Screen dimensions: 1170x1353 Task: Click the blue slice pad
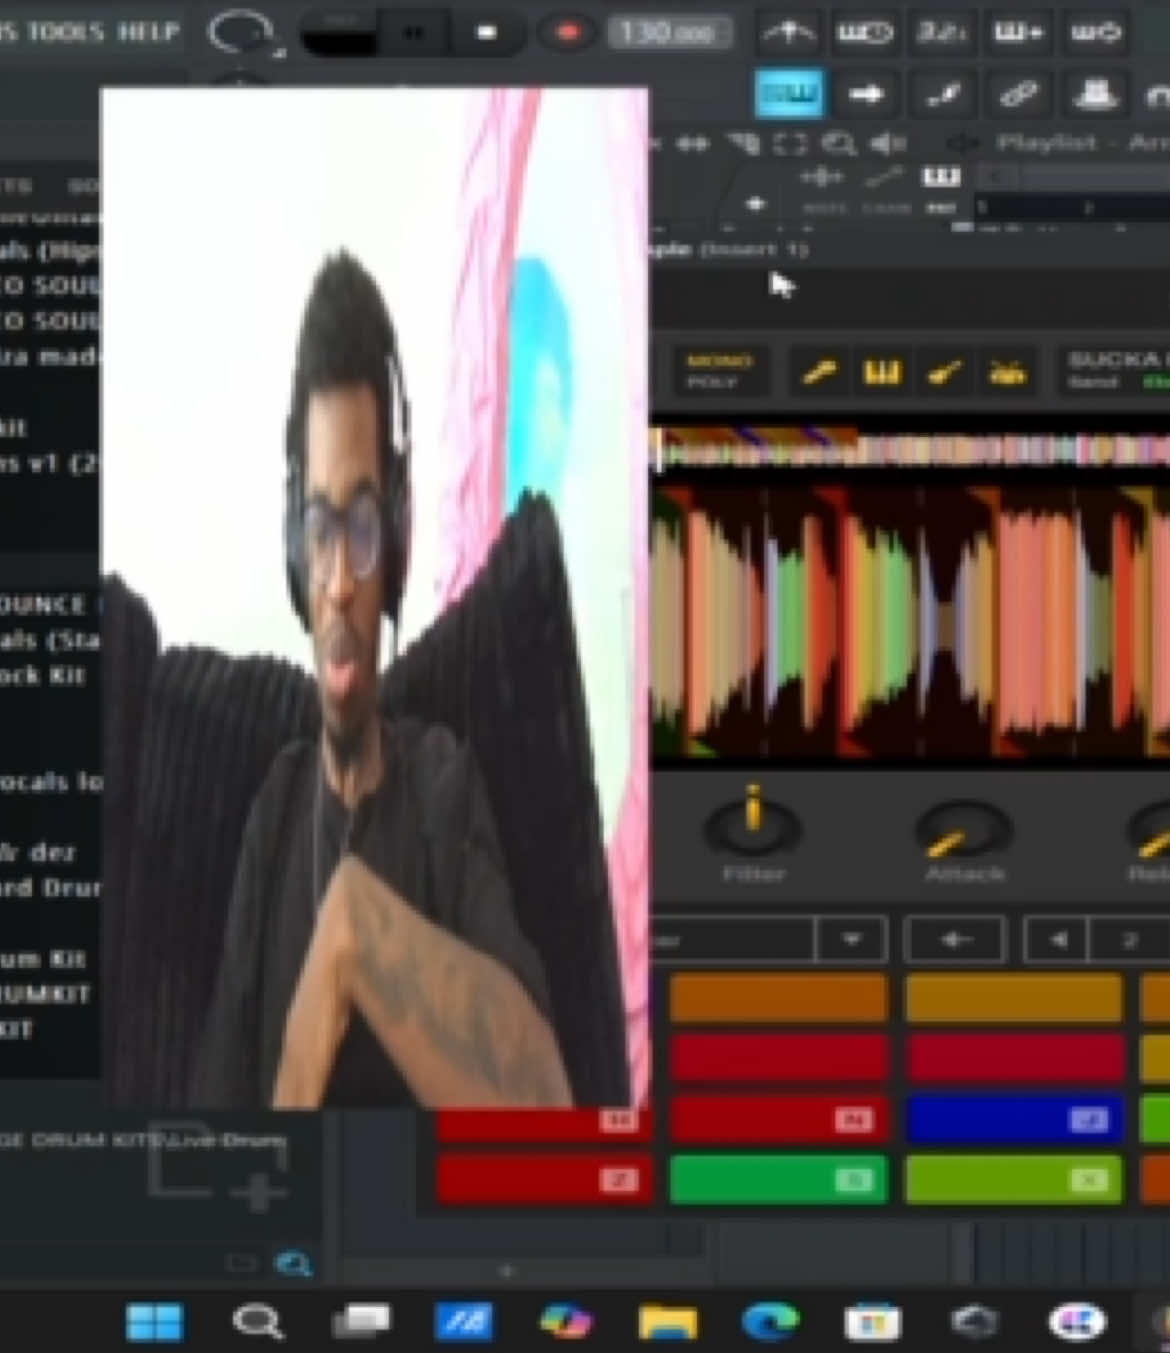[x=1013, y=1119]
